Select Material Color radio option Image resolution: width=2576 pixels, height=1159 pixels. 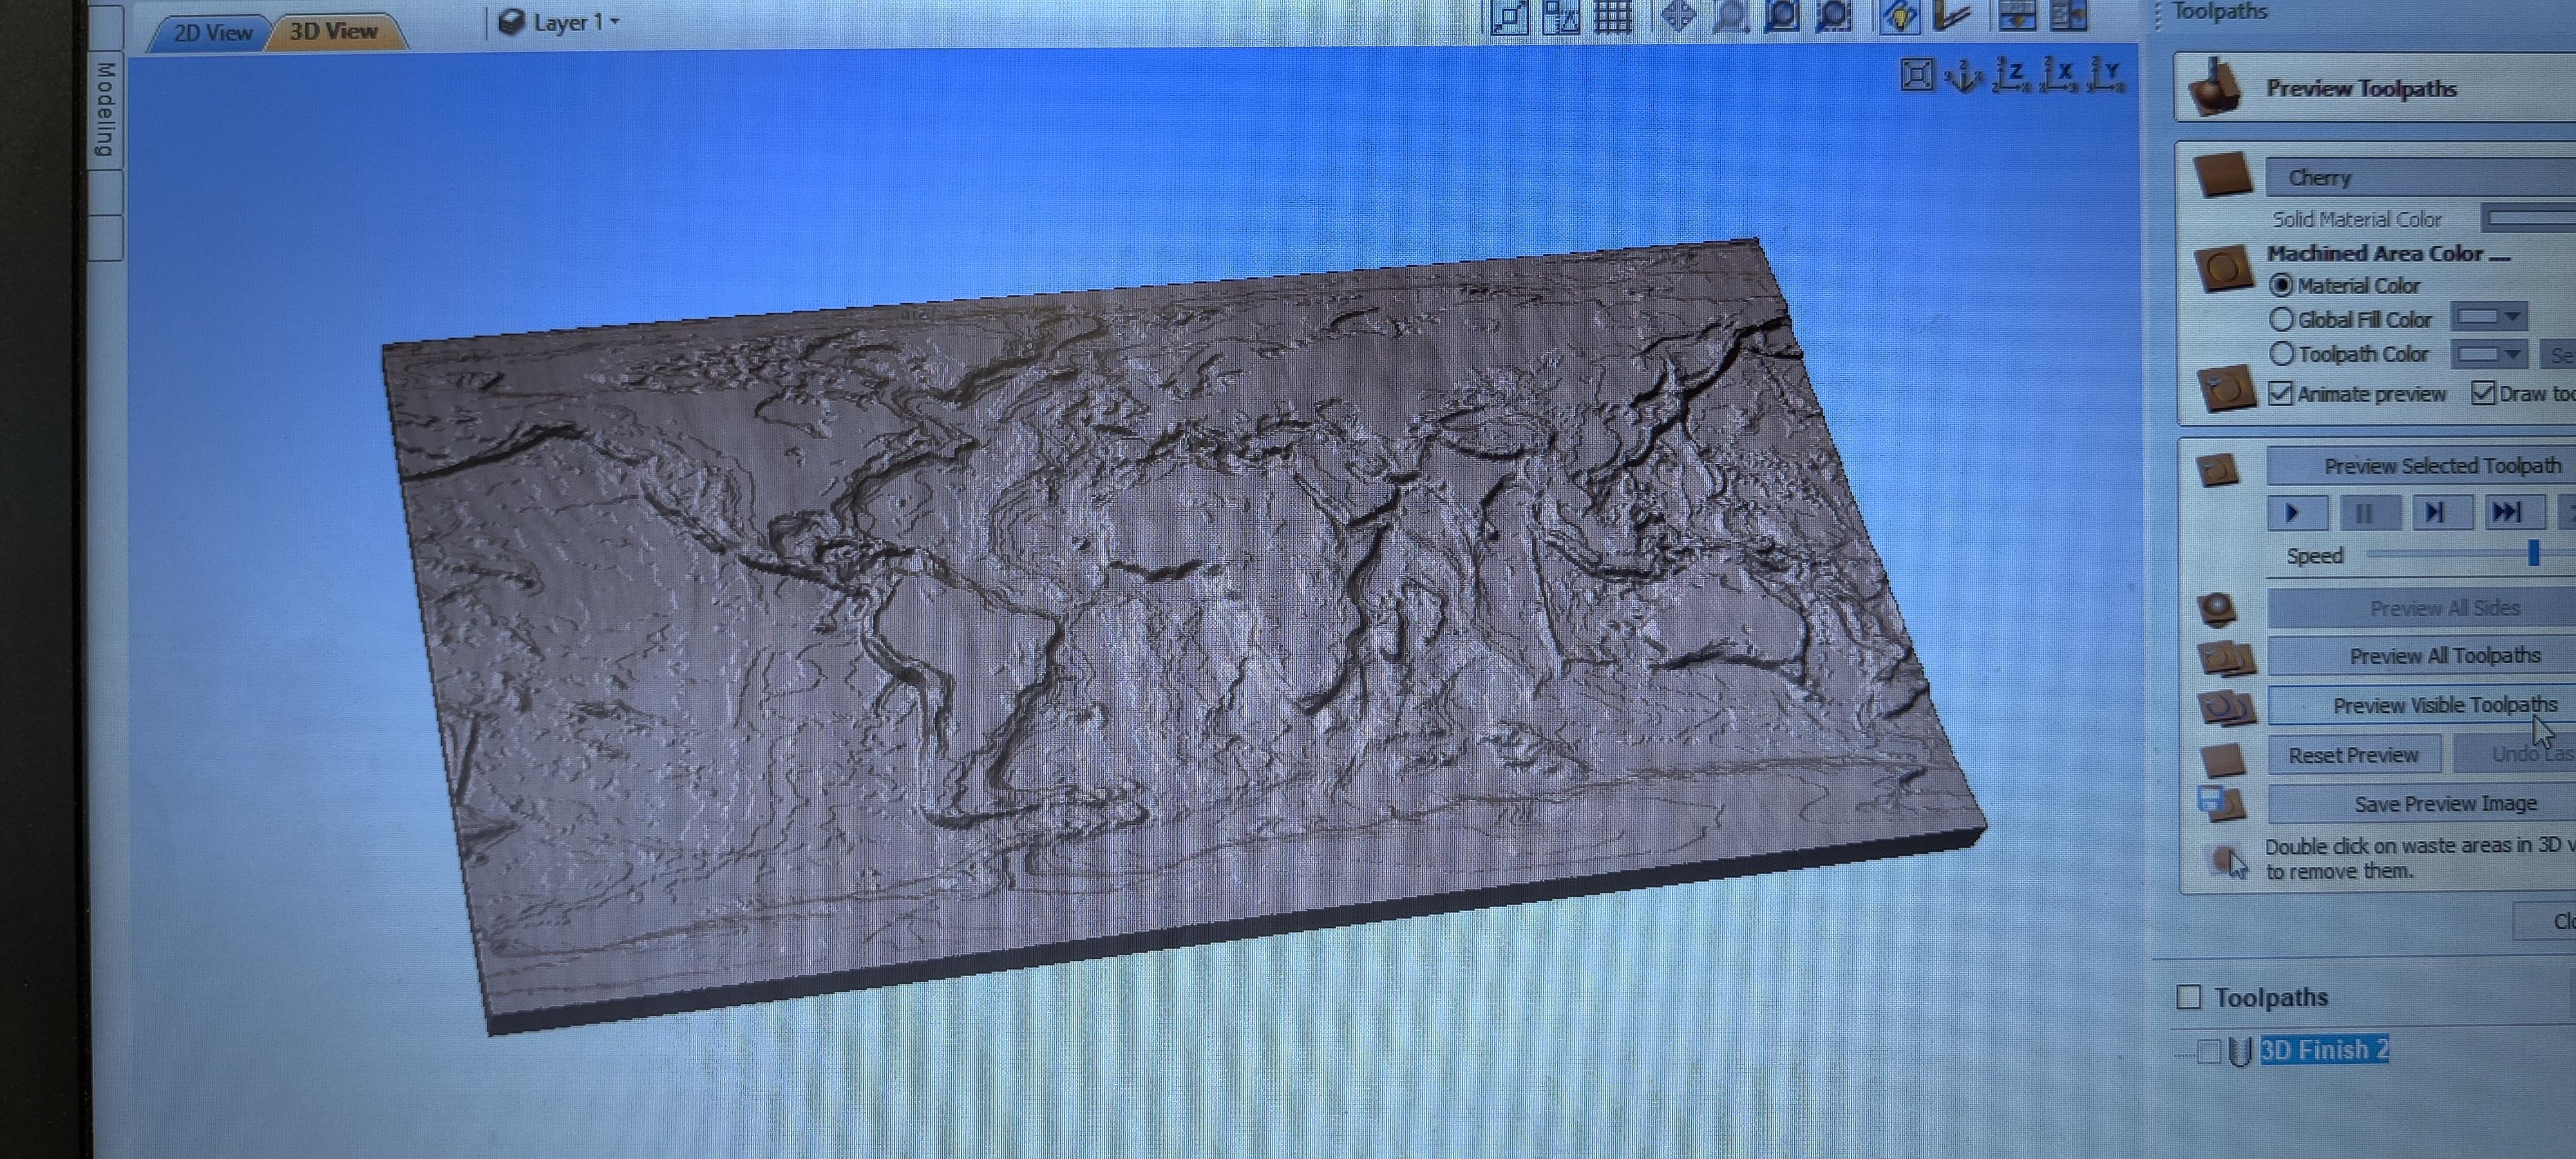(2281, 286)
